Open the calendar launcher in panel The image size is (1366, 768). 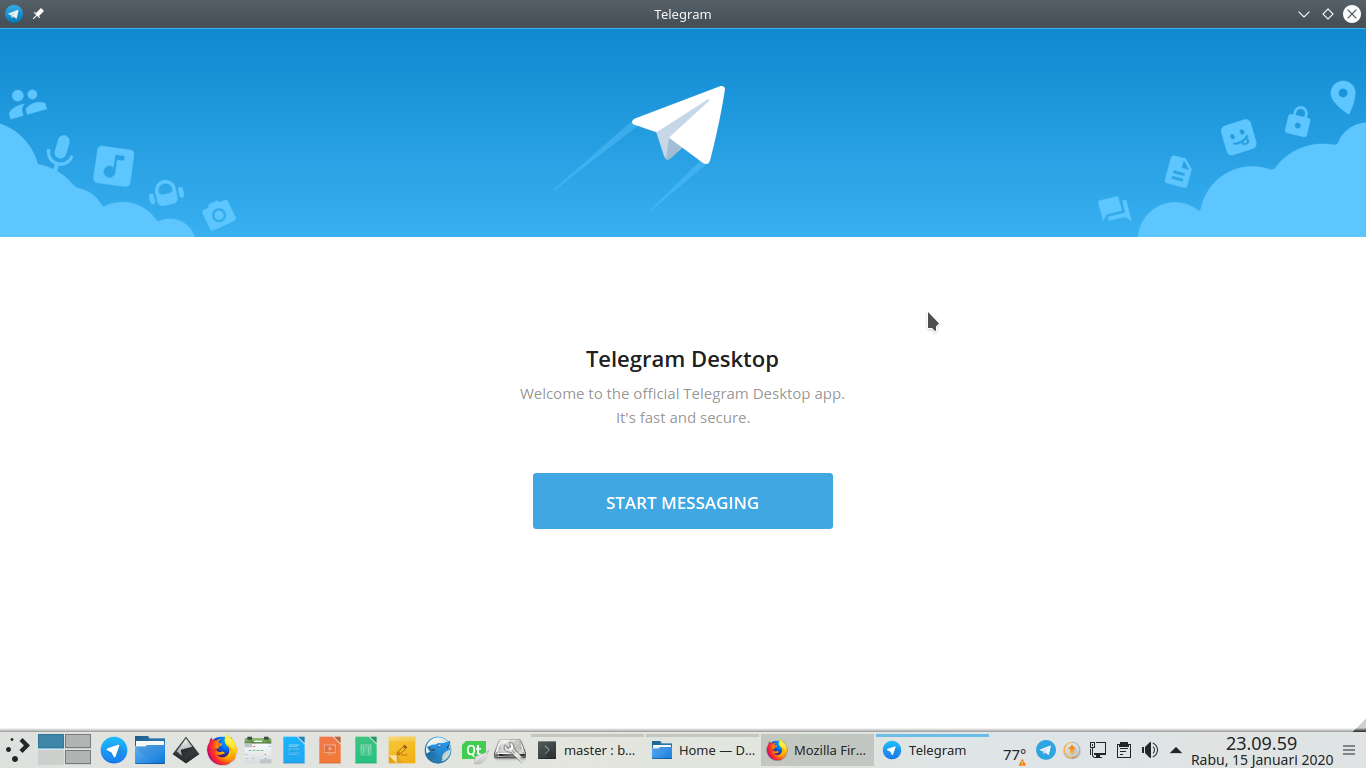tap(258, 750)
